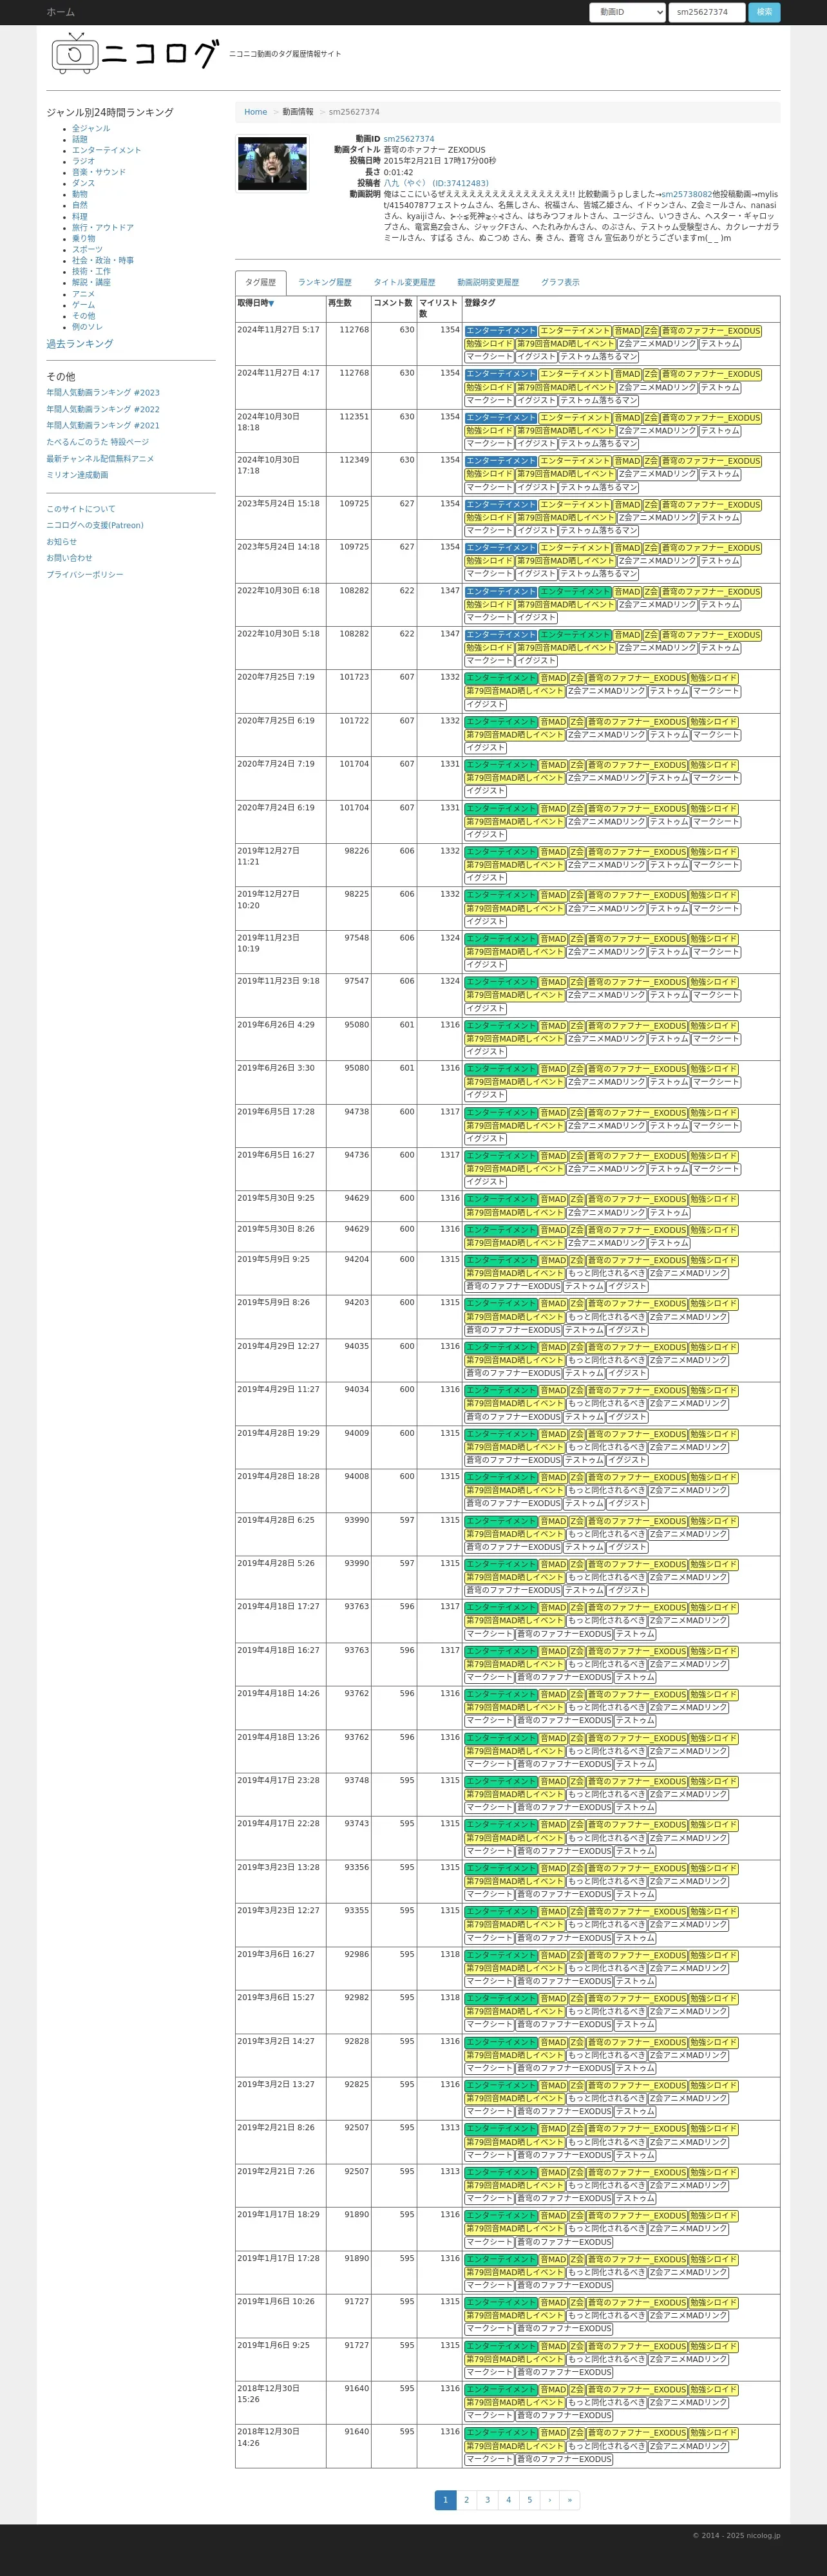Screen dimensions: 827x2576
Task: Select 料理 genre ranking
Action: (80, 216)
